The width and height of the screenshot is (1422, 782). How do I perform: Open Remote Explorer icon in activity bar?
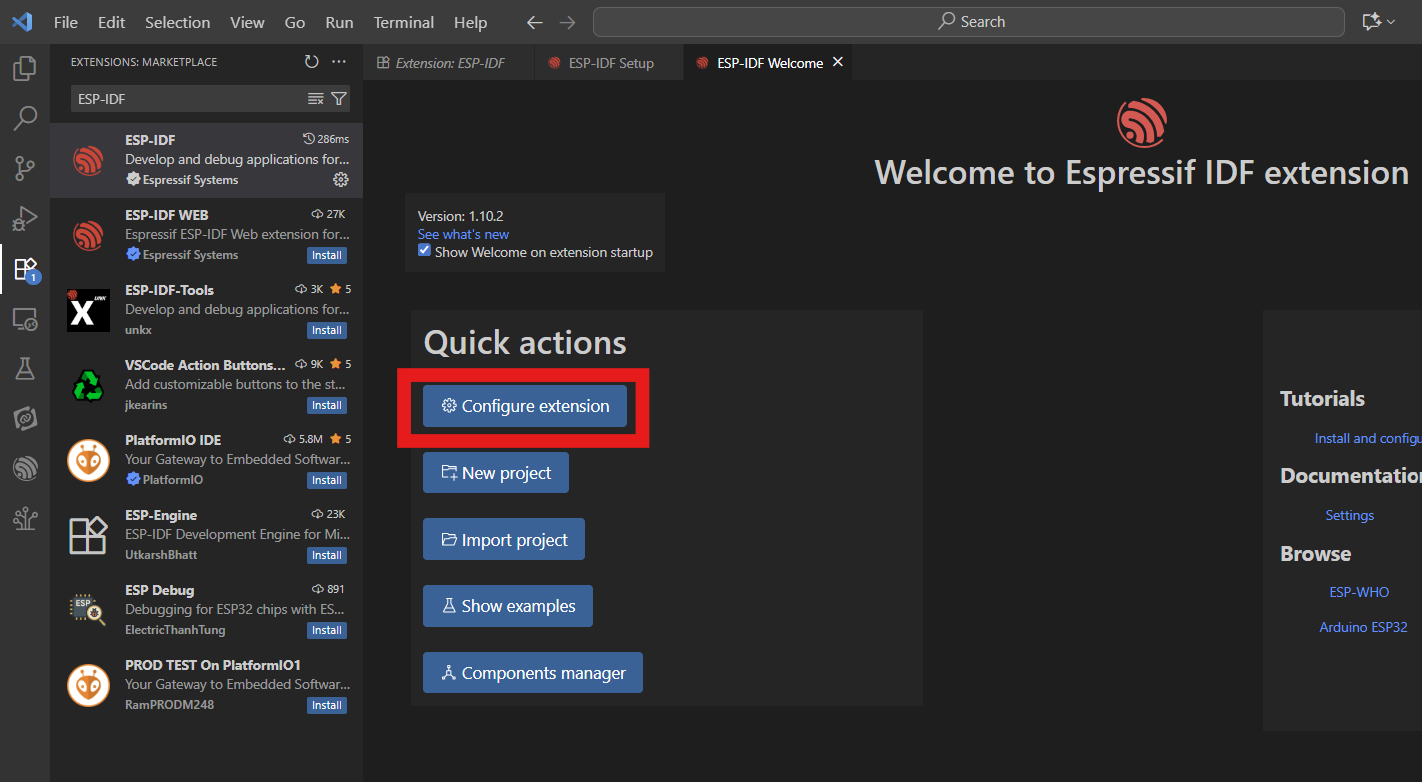coord(25,319)
